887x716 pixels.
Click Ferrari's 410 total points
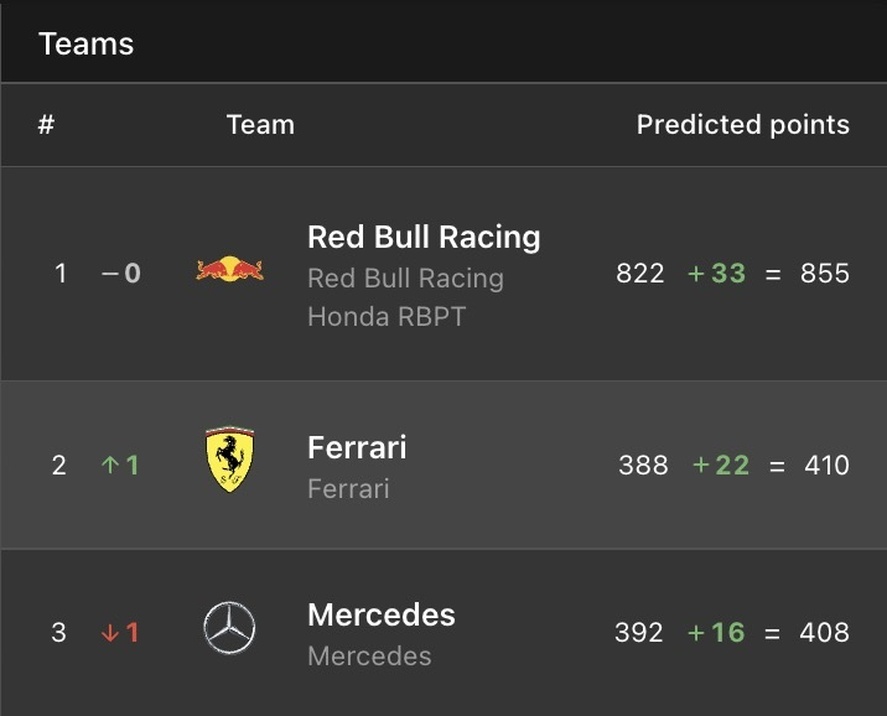827,465
